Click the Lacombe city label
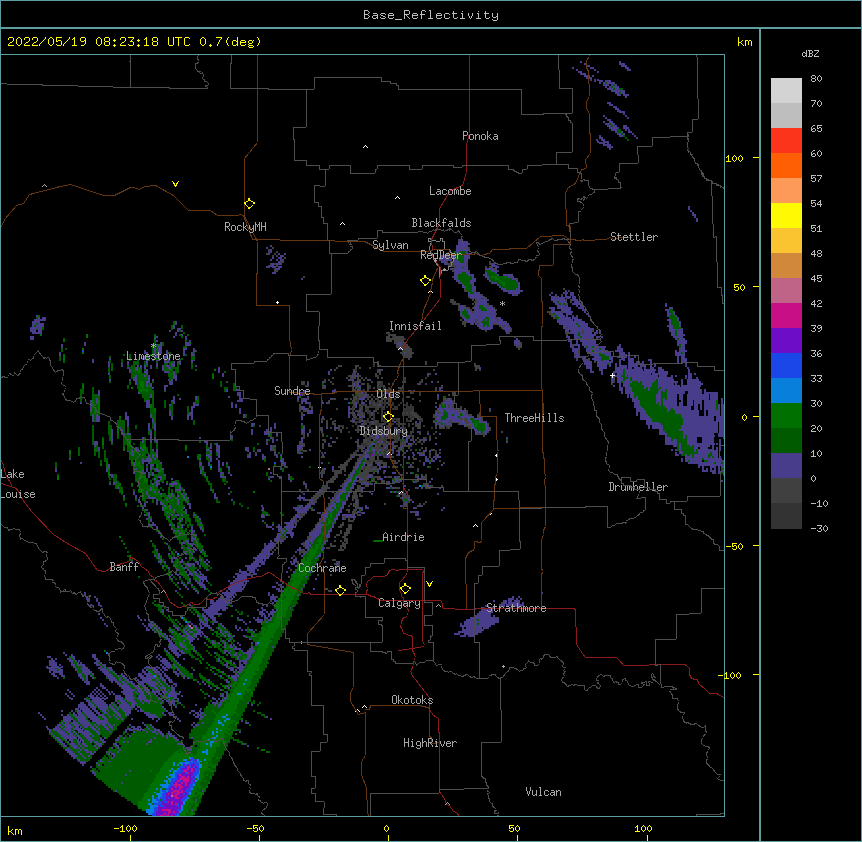Image resolution: width=862 pixels, height=842 pixels. pos(450,191)
